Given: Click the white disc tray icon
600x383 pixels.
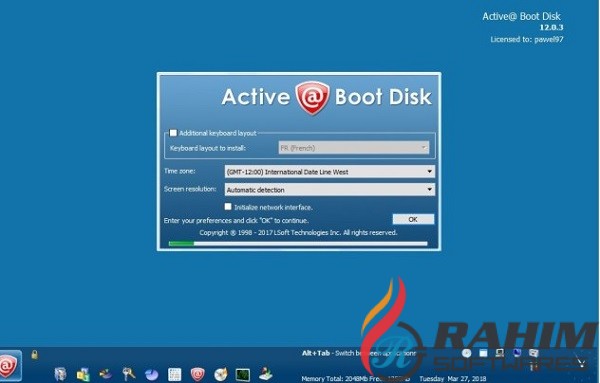Looking at the screenshot, I should pos(466,353).
